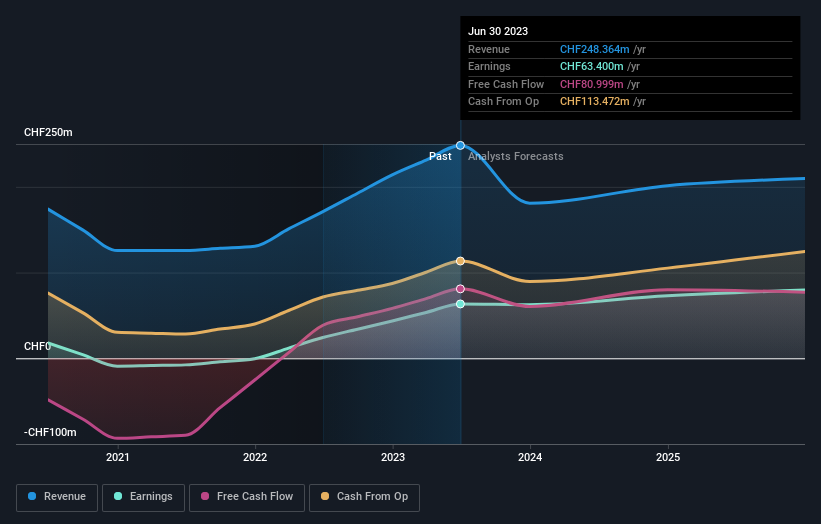Click the CHF80.999m free cash flow value
Image resolution: width=821 pixels, height=524 pixels.
[x=592, y=84]
